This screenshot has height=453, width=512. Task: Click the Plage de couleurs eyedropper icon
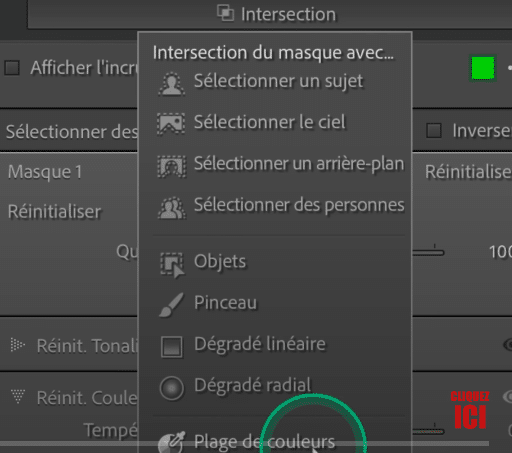pos(171,442)
